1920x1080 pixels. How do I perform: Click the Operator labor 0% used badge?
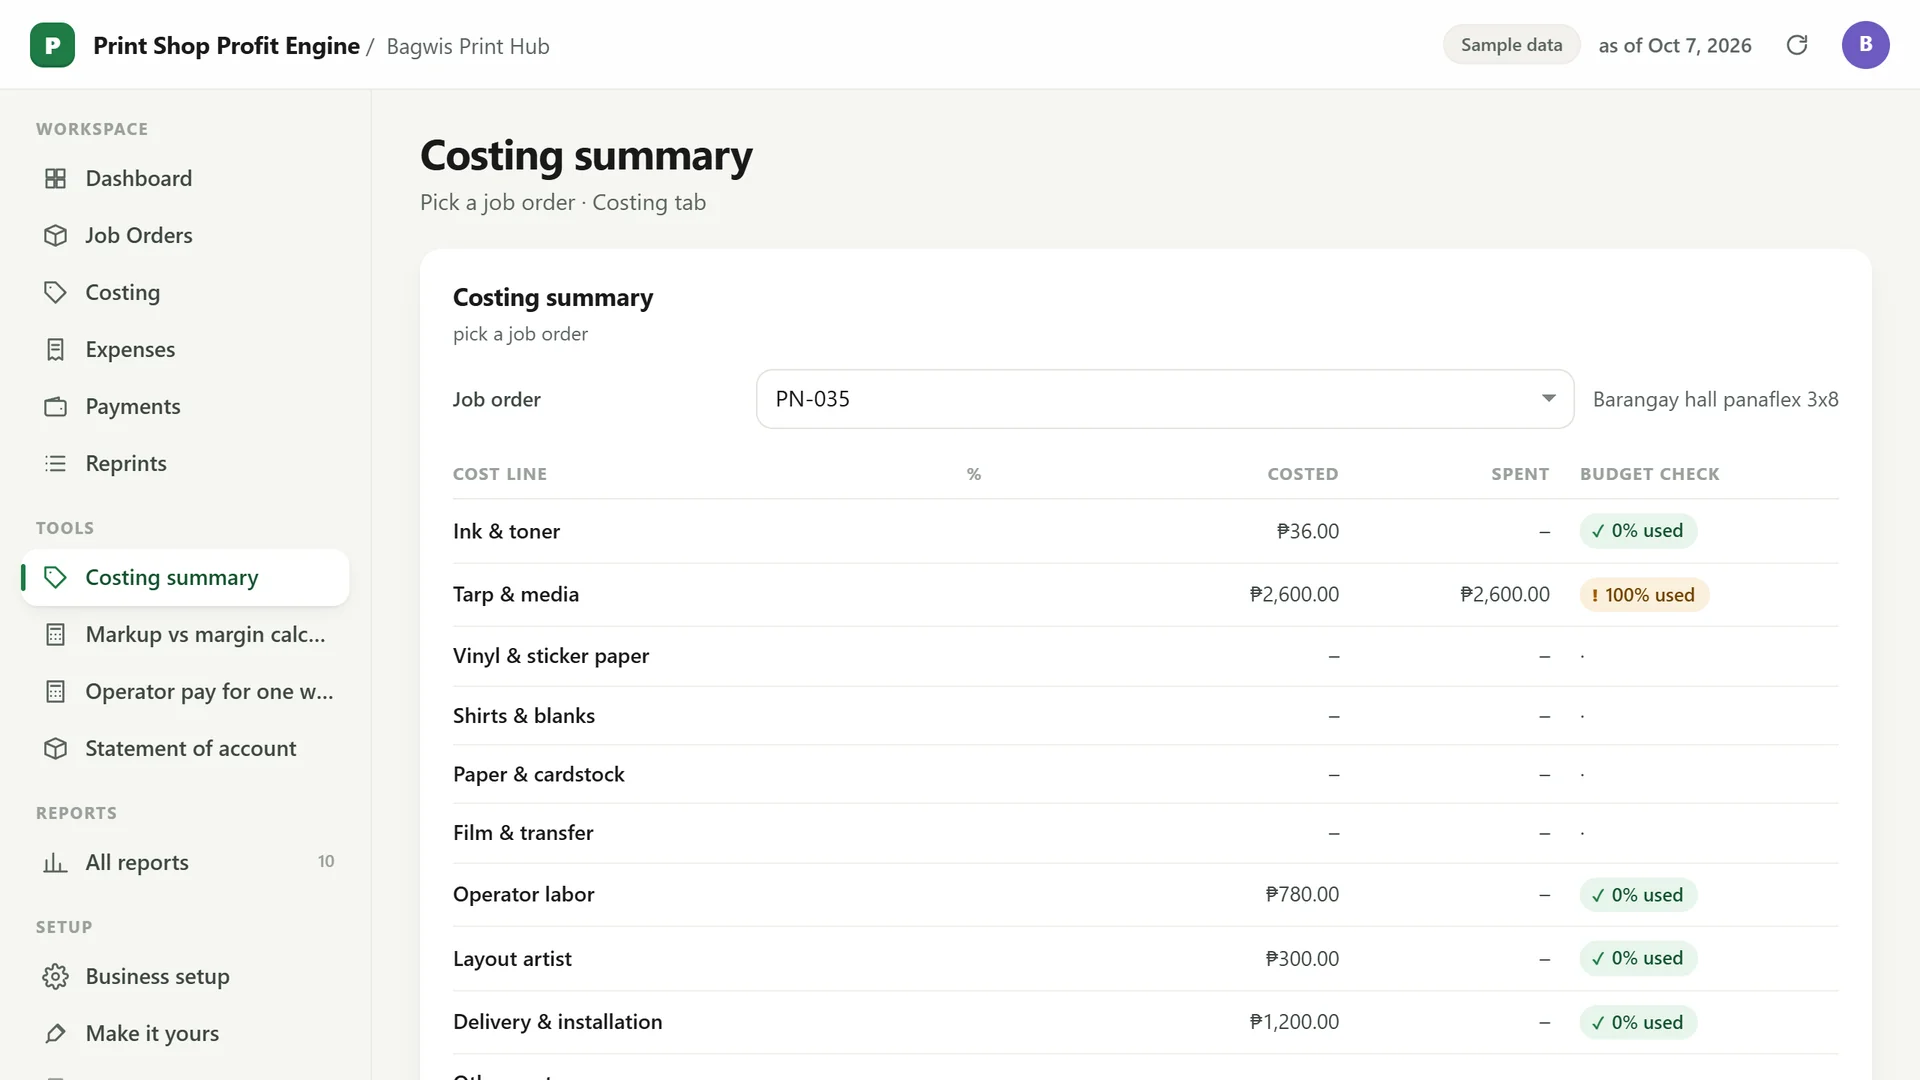point(1638,895)
